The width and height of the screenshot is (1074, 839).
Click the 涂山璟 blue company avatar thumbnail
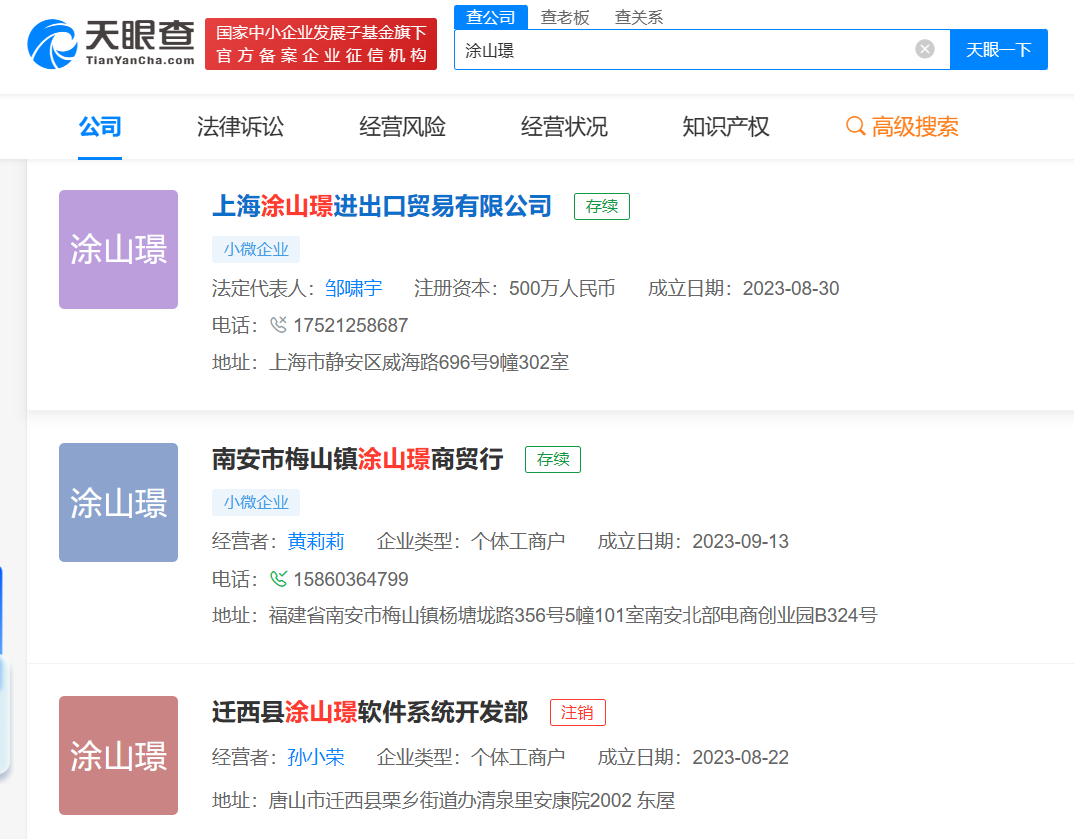point(118,502)
